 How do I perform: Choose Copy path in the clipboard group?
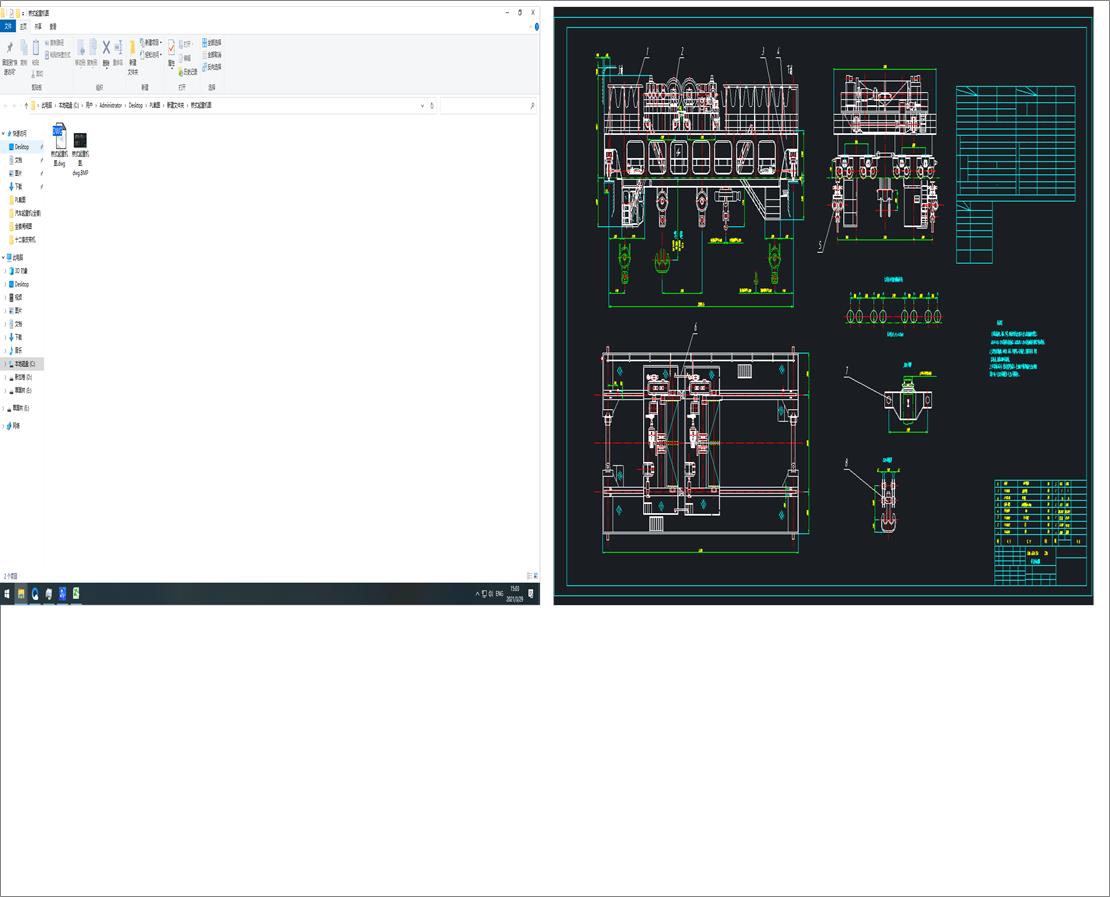(57, 42)
